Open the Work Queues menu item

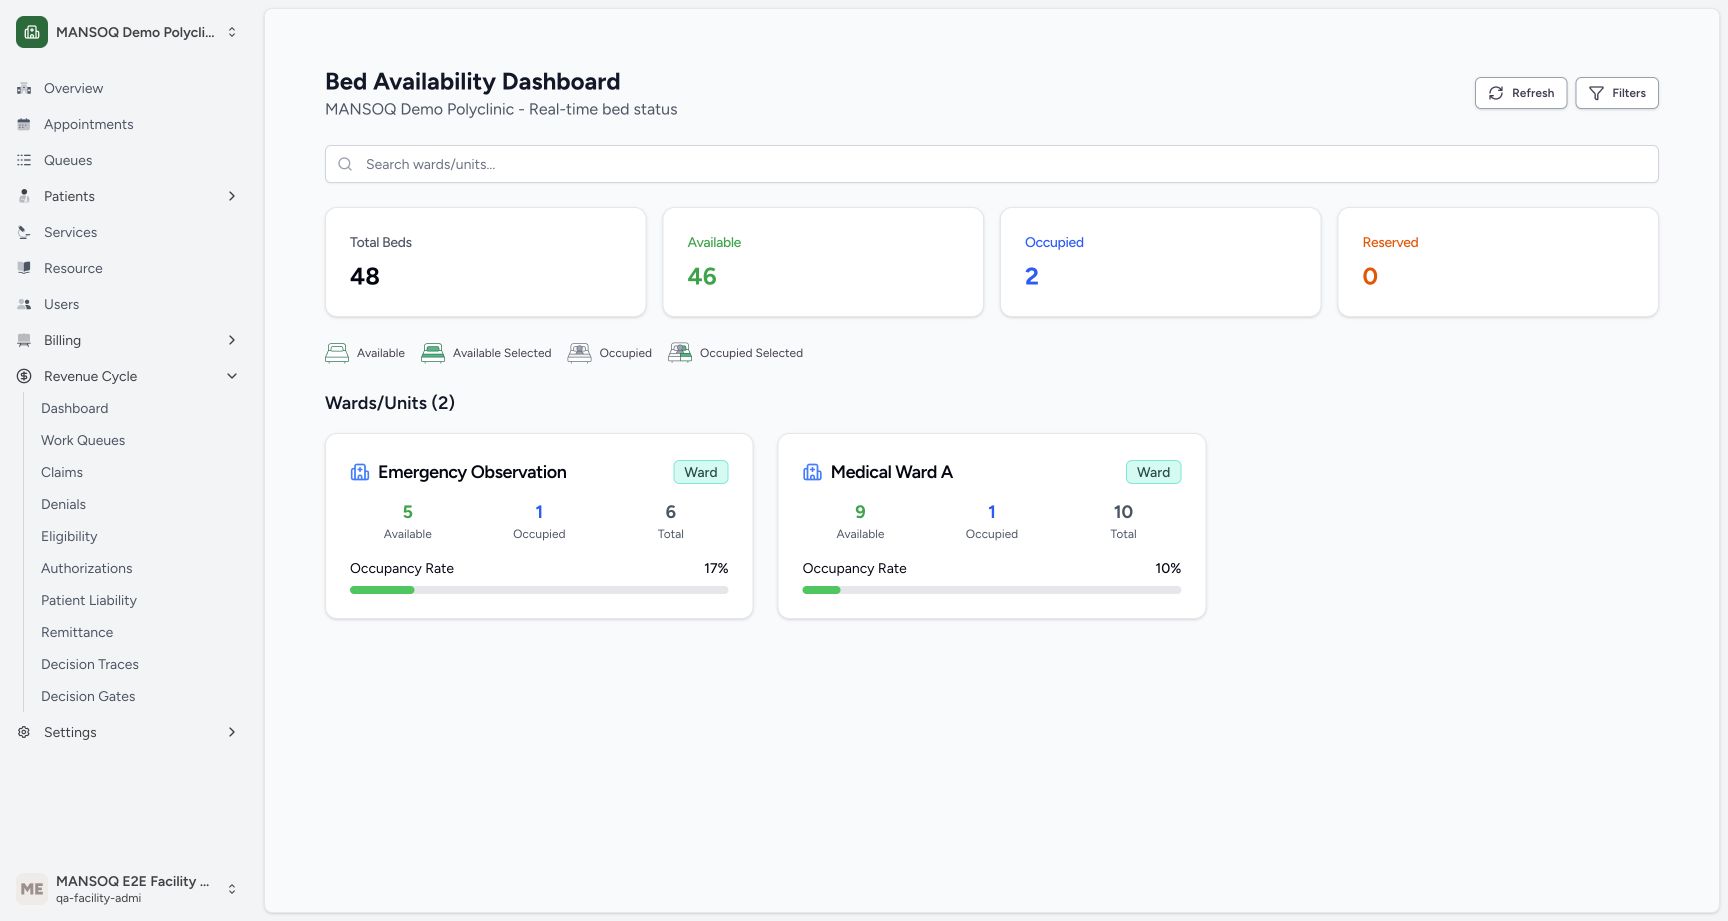pos(83,440)
